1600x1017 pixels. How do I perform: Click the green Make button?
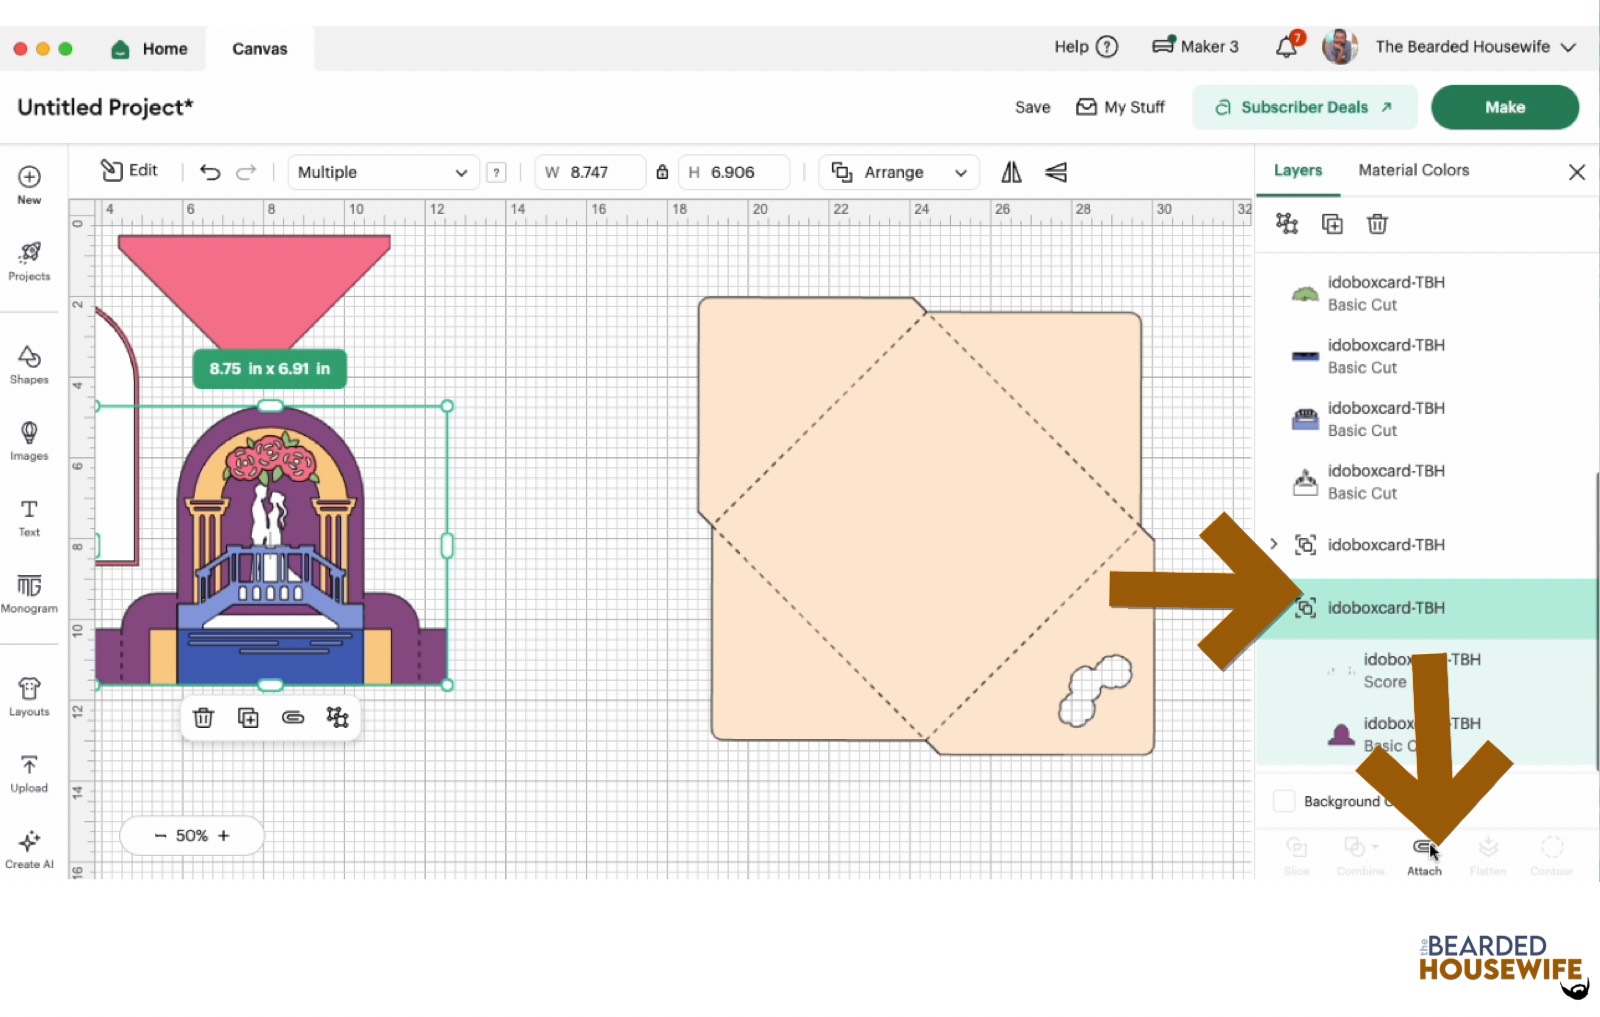pyautogui.click(x=1504, y=107)
